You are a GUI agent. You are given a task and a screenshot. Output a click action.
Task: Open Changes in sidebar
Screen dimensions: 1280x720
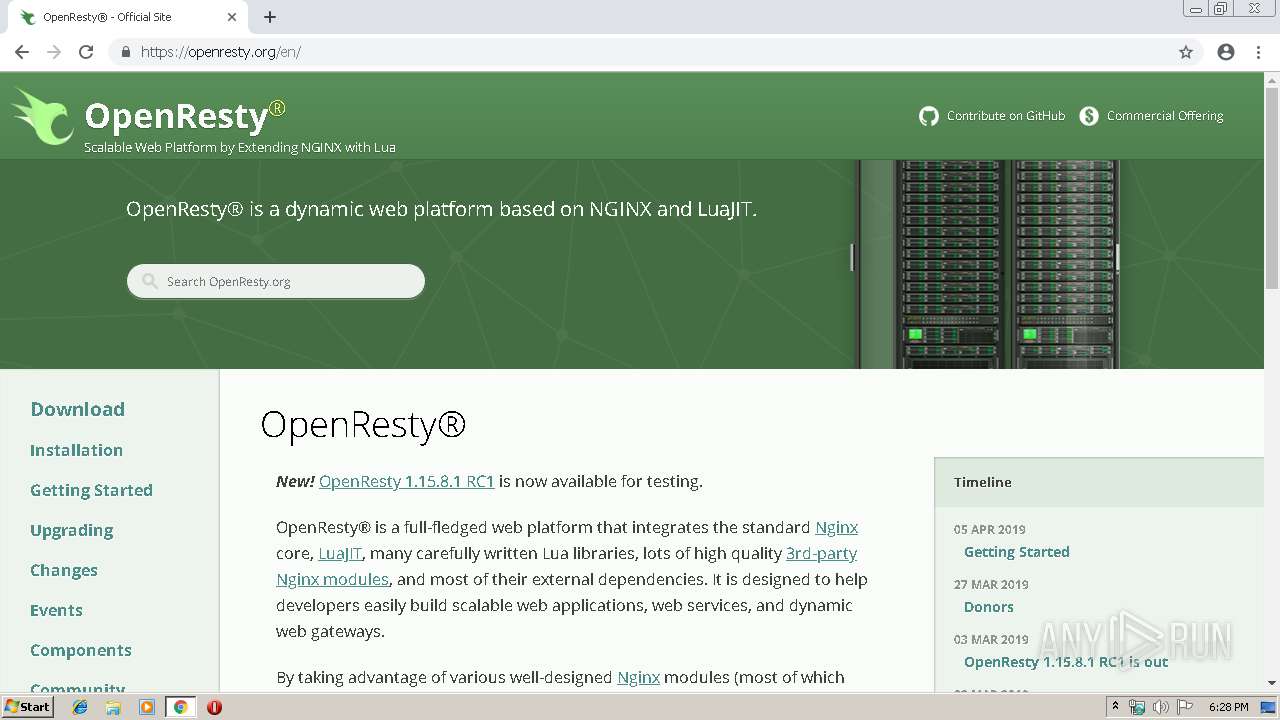tap(63, 570)
